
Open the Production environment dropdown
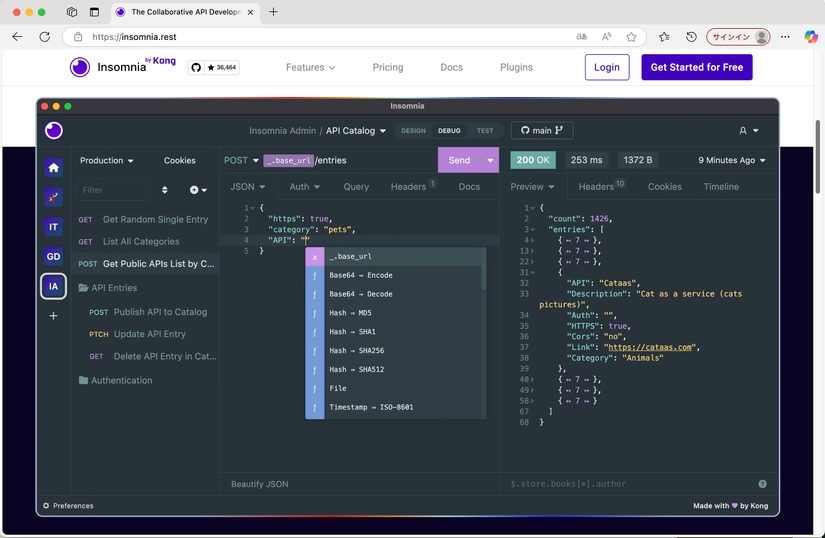point(107,160)
